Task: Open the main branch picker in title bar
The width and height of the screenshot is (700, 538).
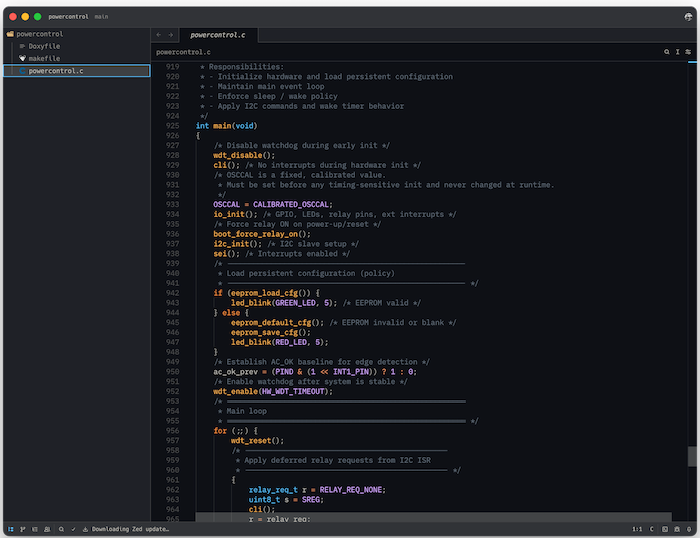Action: click(x=102, y=17)
